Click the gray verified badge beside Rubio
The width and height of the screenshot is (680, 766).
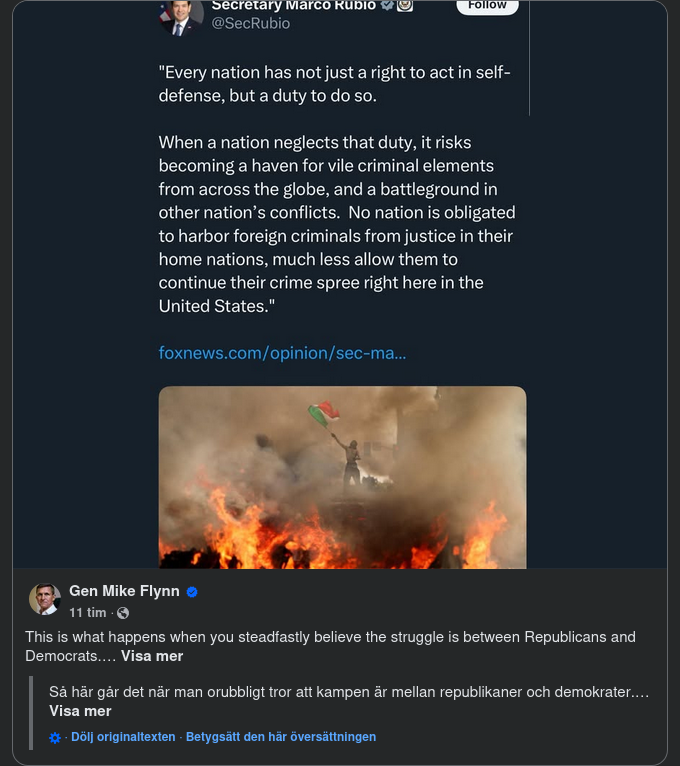(x=386, y=5)
